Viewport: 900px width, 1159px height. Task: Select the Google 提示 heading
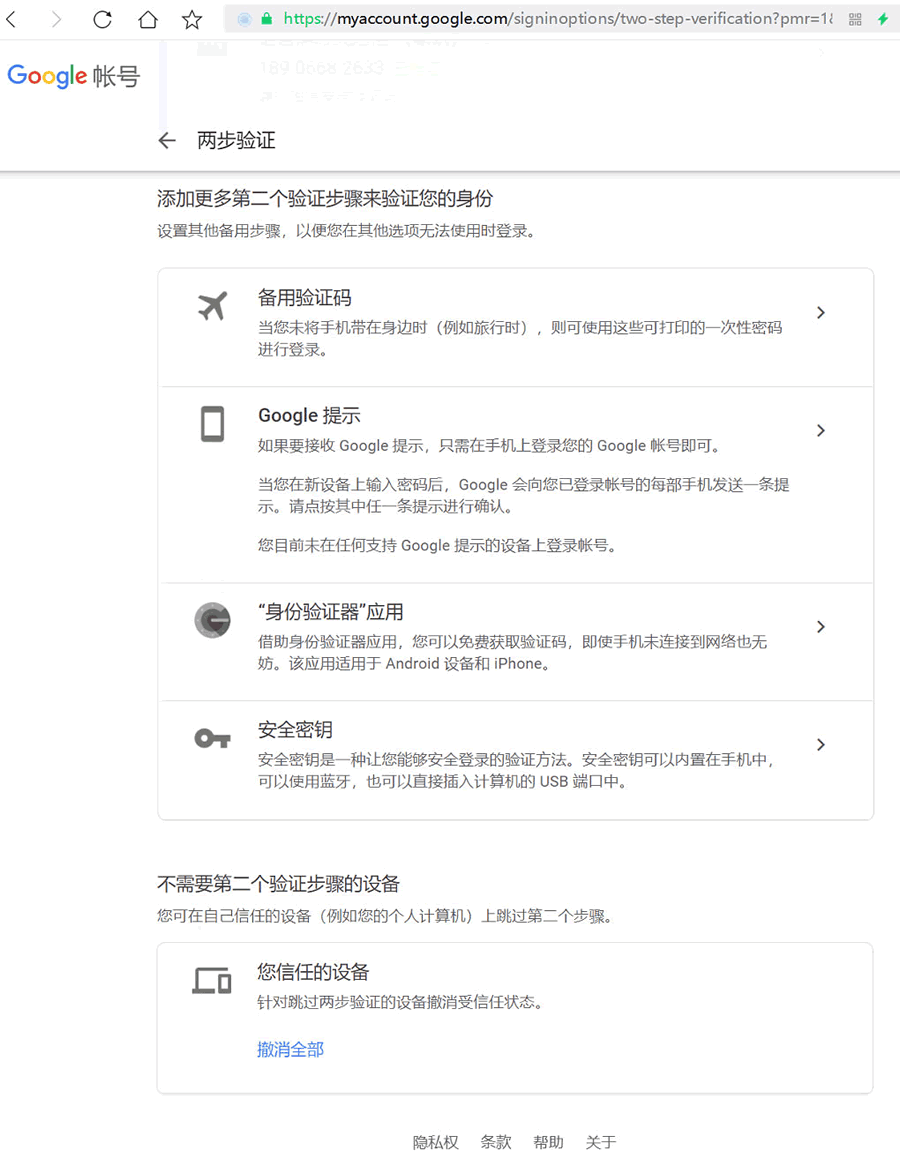pos(309,415)
